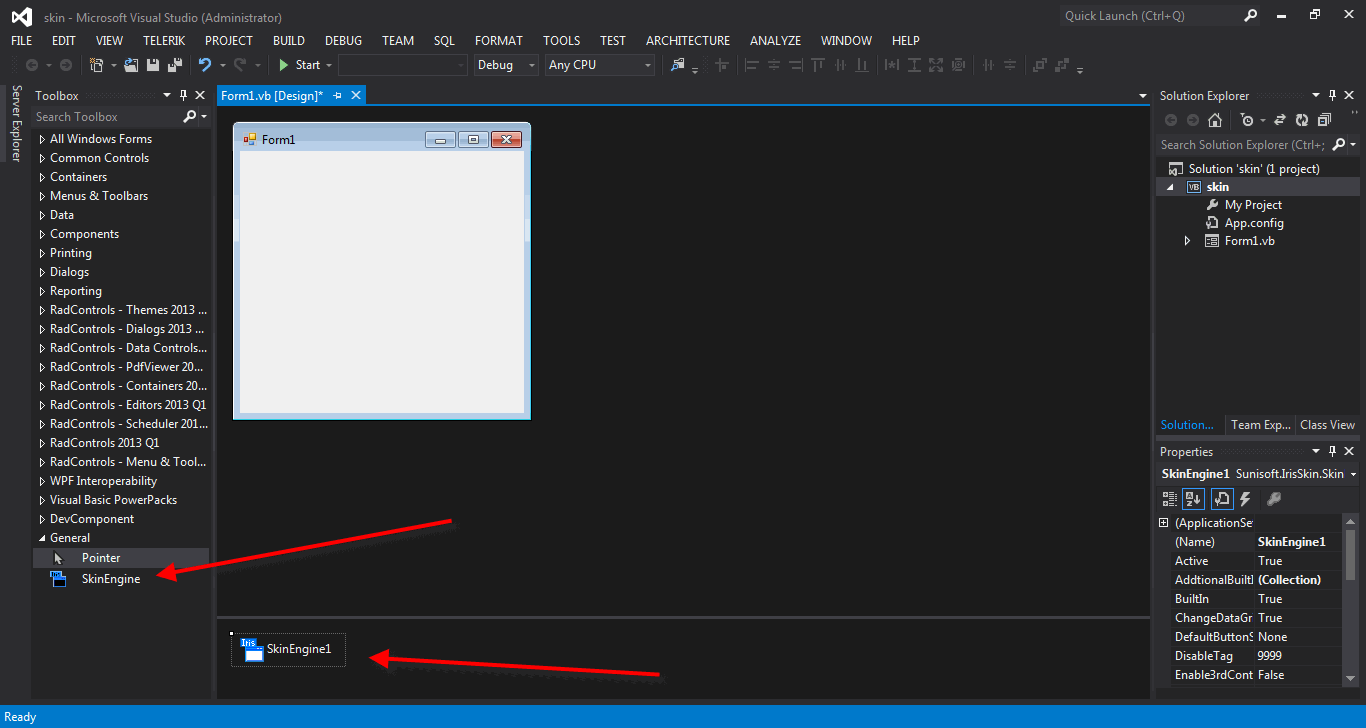Expand Common Controls in Toolbox
The width and height of the screenshot is (1366, 728).
42,158
